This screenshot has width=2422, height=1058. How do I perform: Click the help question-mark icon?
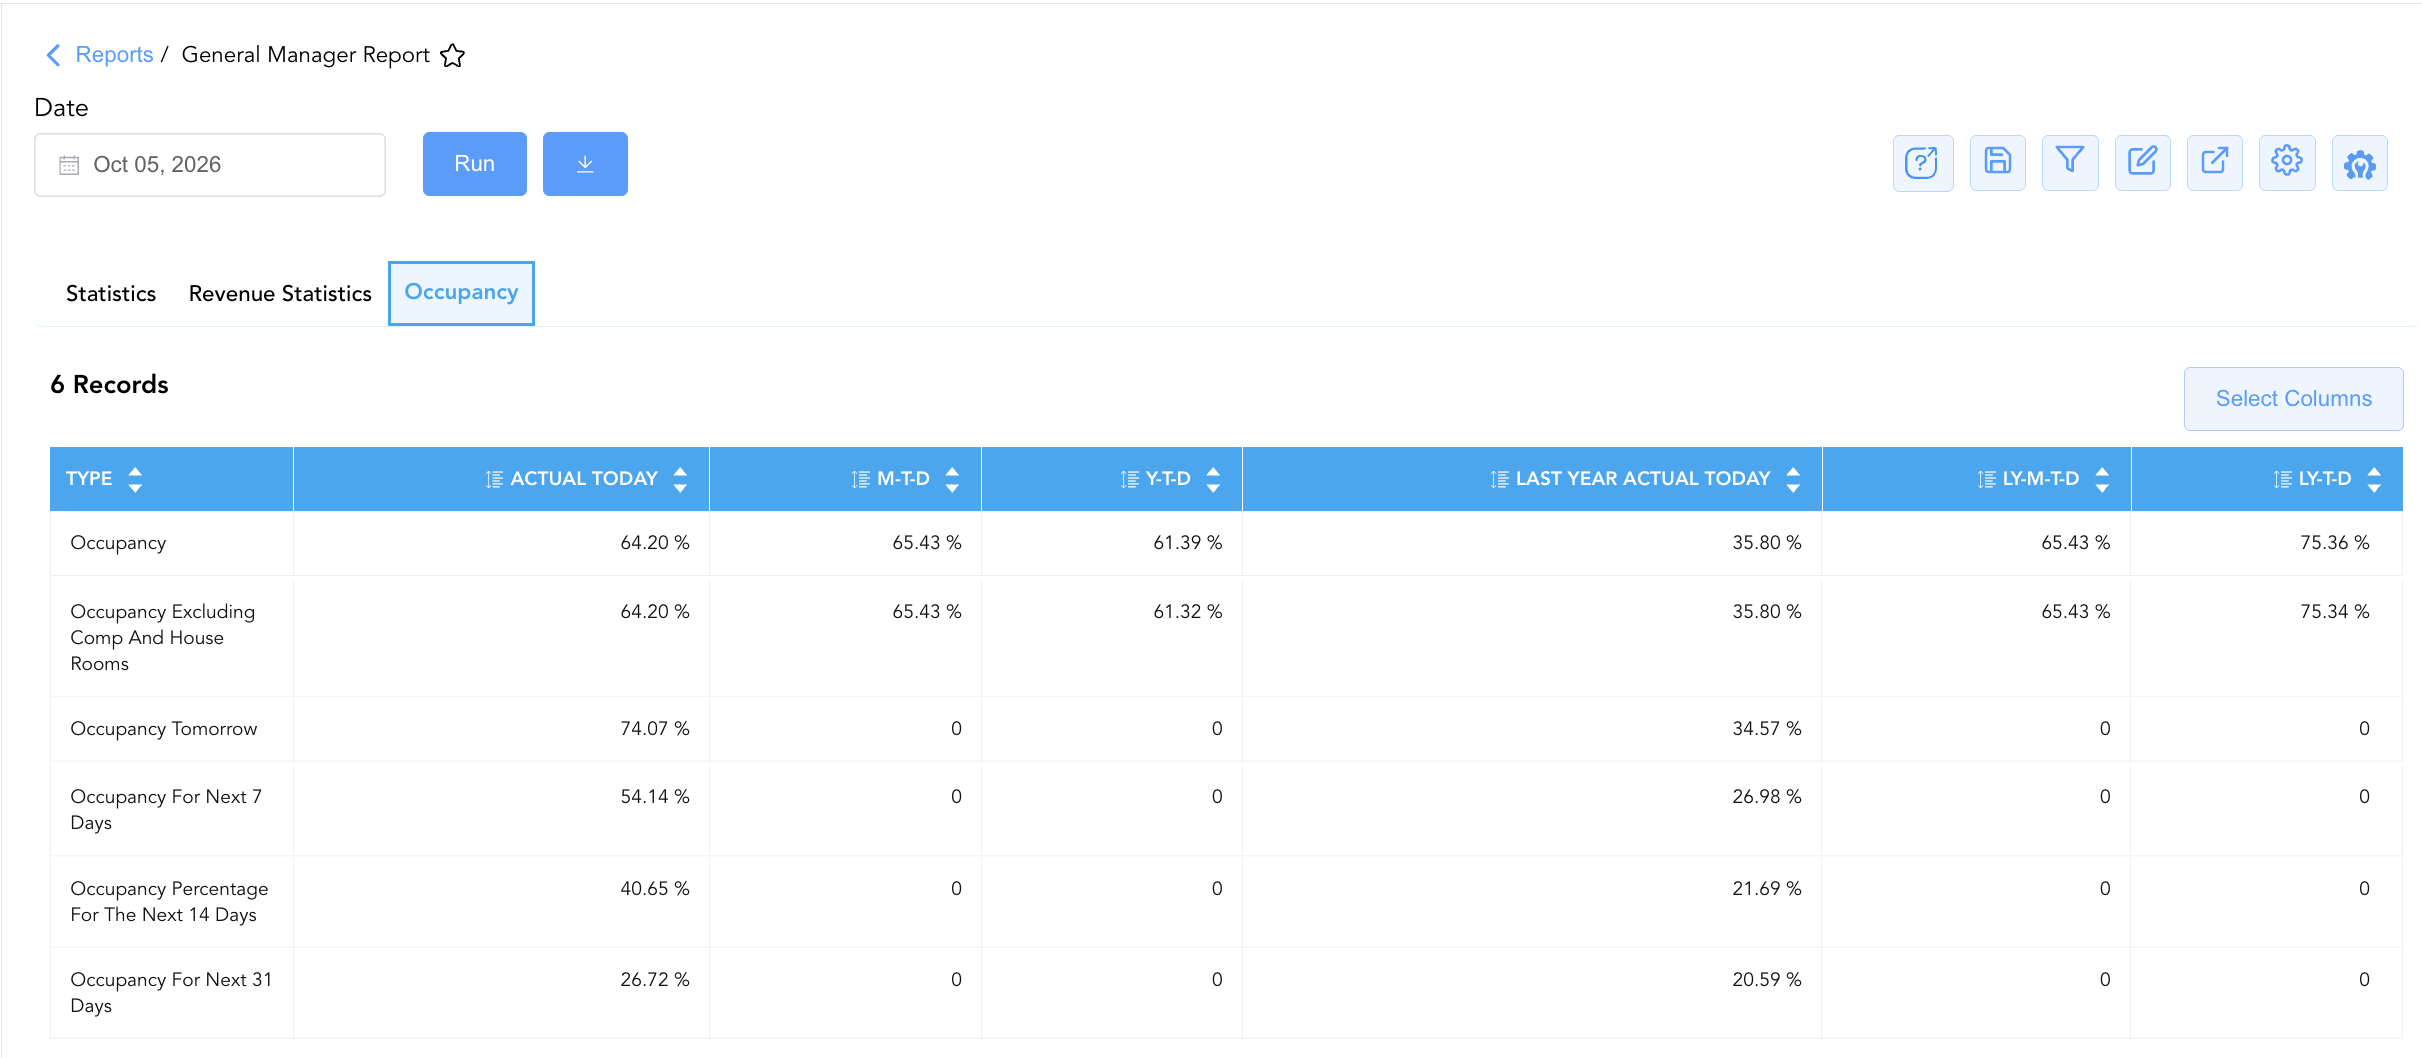(x=1922, y=163)
